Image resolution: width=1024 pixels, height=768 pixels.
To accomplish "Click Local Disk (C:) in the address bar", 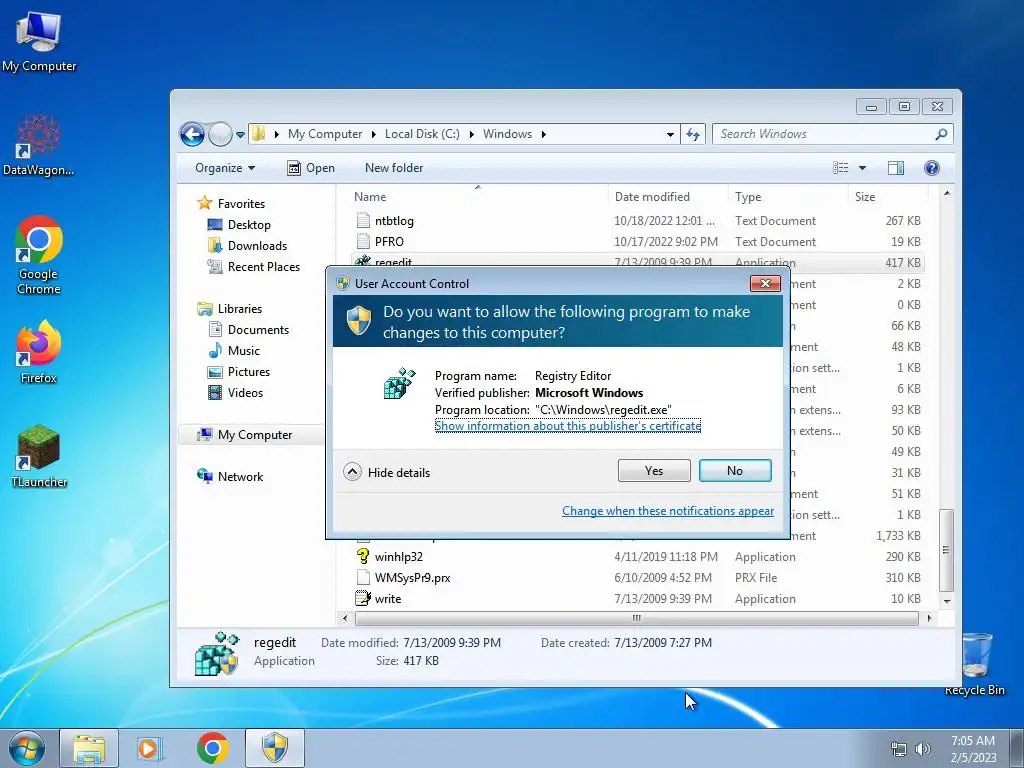I will click(422, 134).
